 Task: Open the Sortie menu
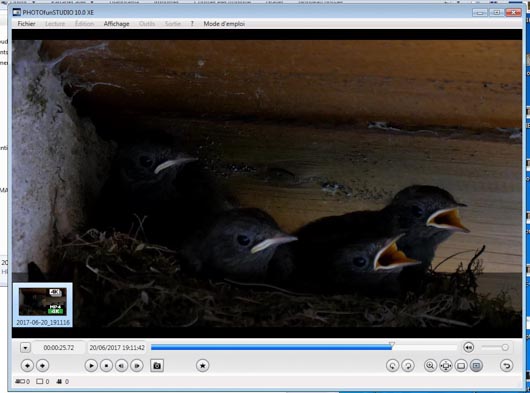point(173,24)
